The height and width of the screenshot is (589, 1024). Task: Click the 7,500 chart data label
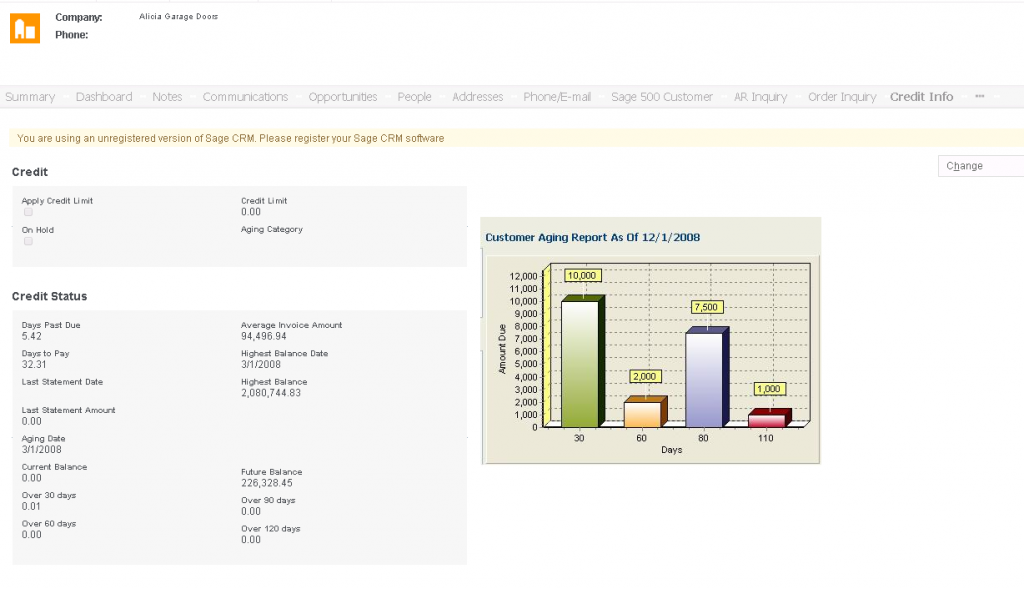coord(706,307)
